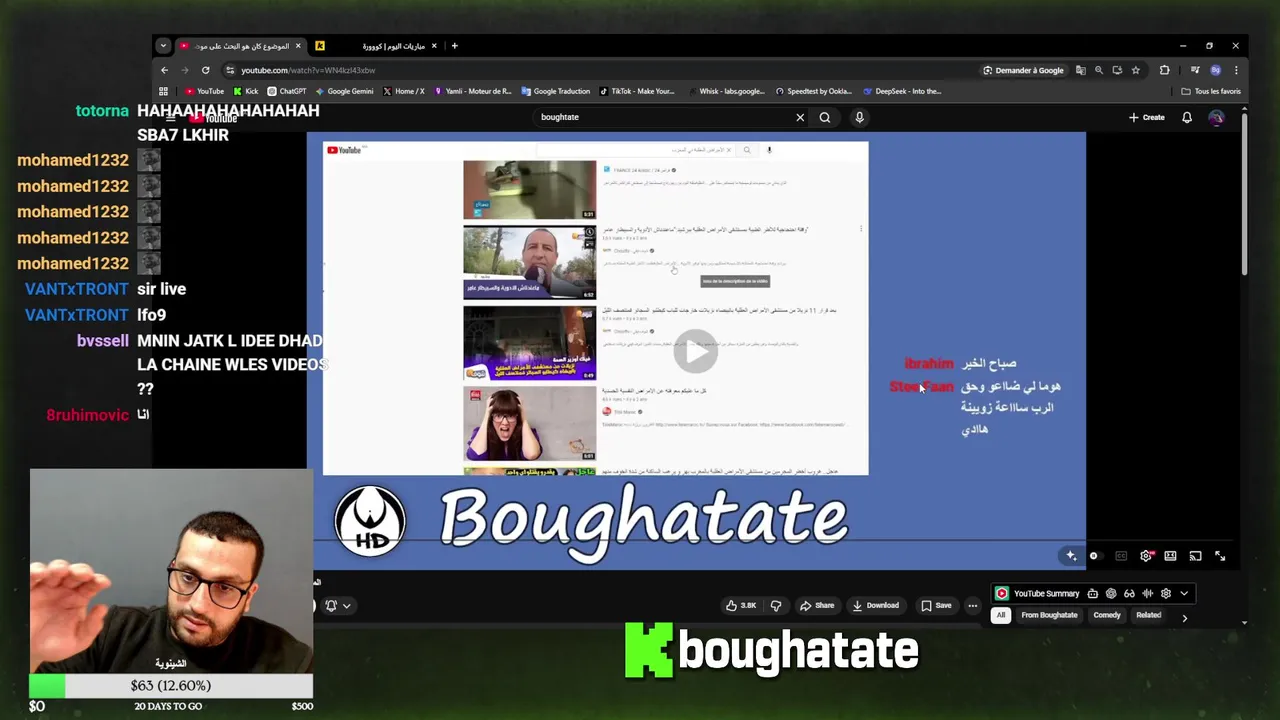Focus the youtube.com address bar
The width and height of the screenshot is (1280, 720).
point(600,70)
